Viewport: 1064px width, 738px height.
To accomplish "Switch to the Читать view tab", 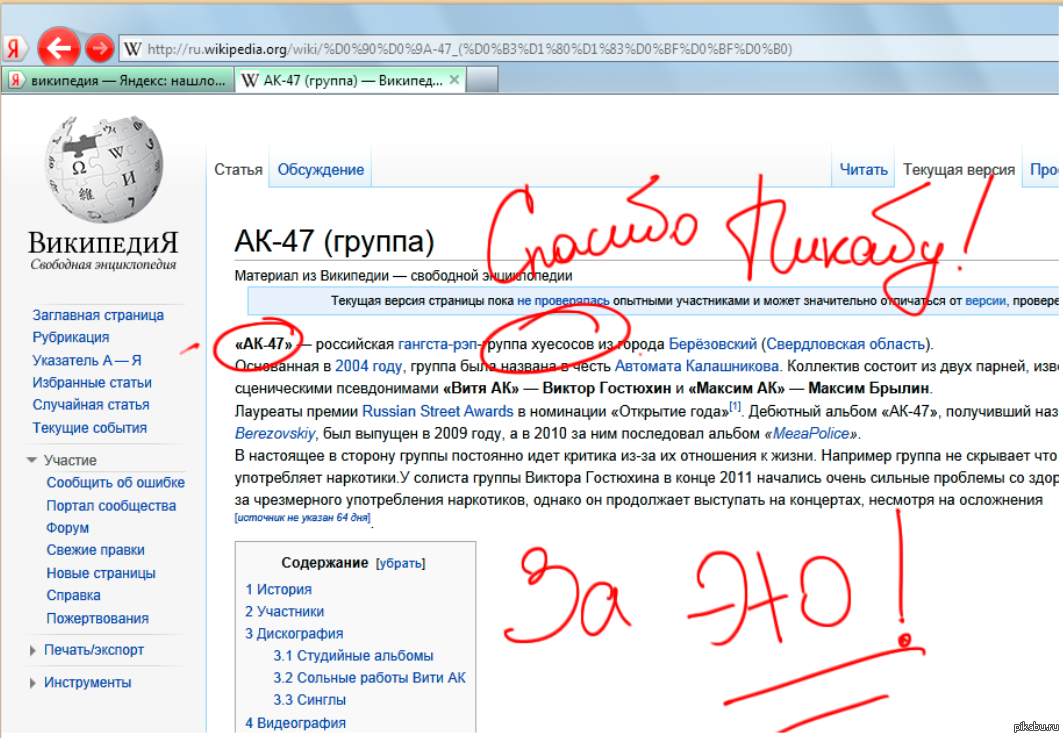I will click(x=863, y=170).
